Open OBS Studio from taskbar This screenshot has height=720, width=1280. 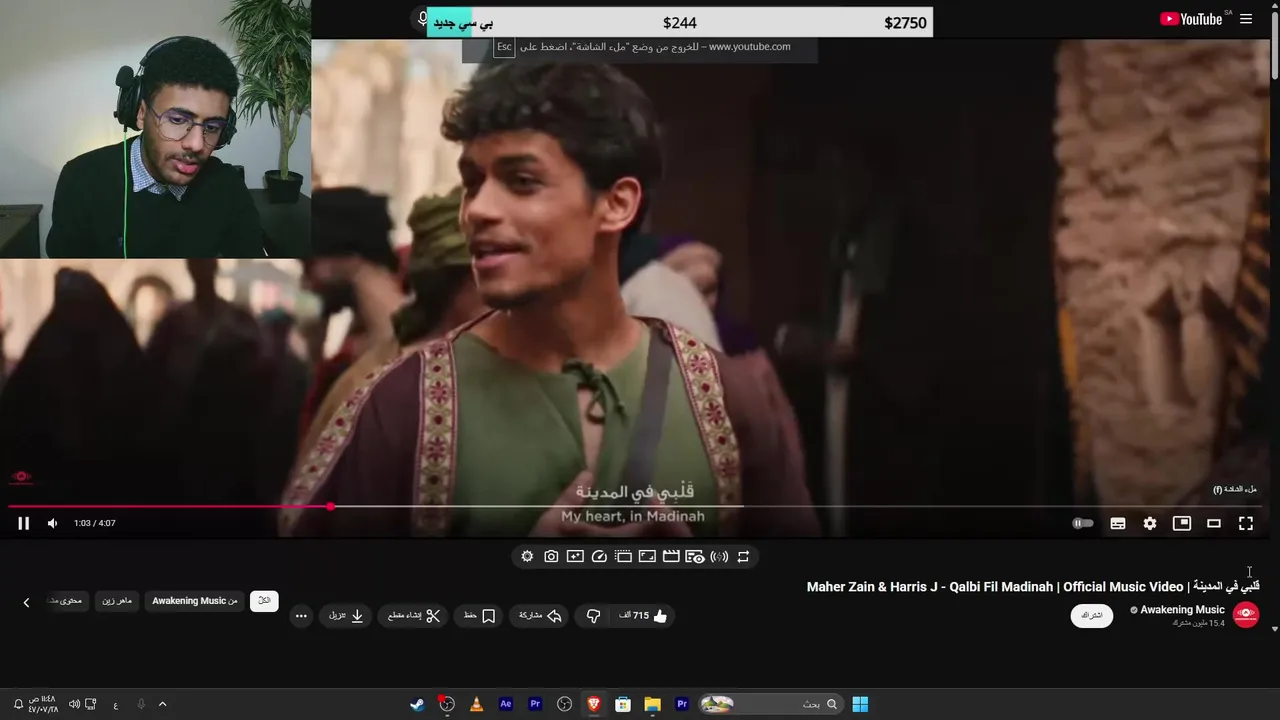point(564,704)
